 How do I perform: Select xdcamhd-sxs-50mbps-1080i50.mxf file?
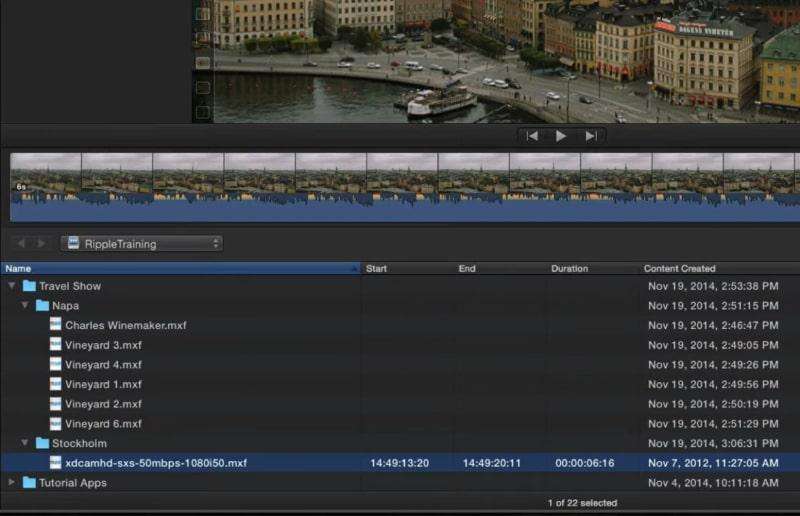pyautogui.click(x=156, y=463)
